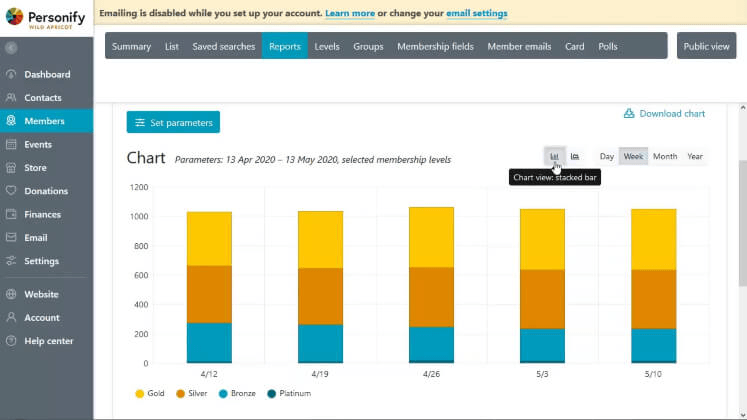This screenshot has height=420, width=747.
Task: Click the Personify Wild Apricot logo
Action: 46,18
